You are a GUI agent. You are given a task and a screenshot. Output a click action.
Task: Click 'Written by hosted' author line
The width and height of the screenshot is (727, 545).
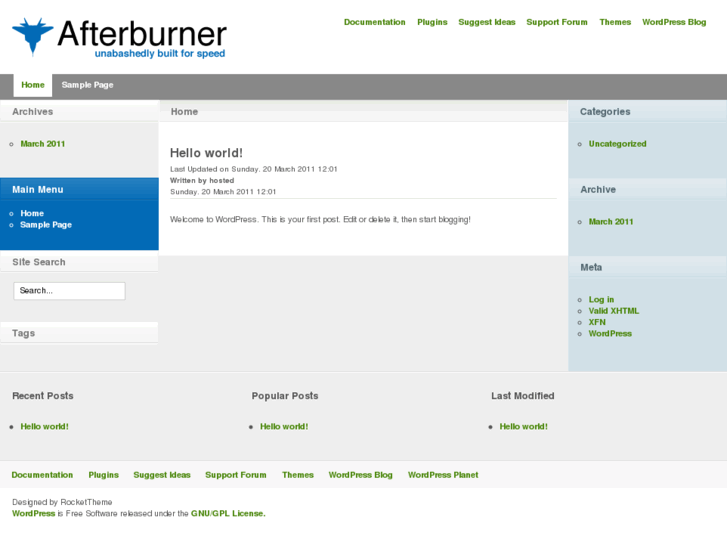202,181
